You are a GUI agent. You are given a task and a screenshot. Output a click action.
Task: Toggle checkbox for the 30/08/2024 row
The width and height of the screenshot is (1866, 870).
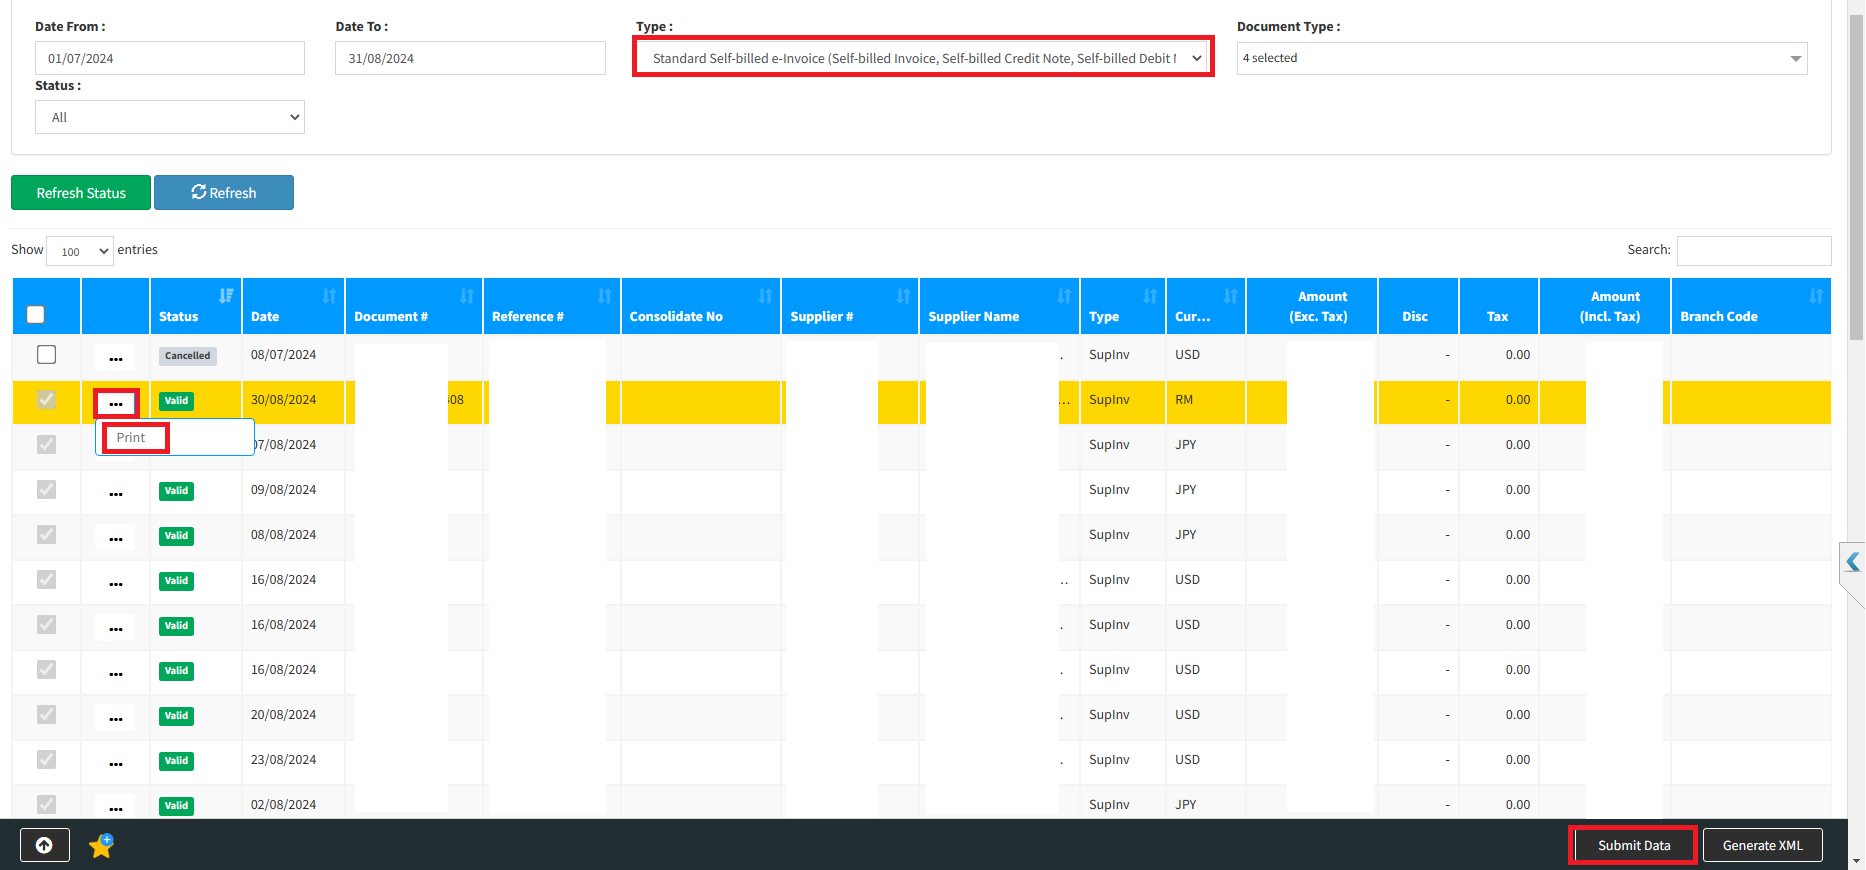point(46,400)
